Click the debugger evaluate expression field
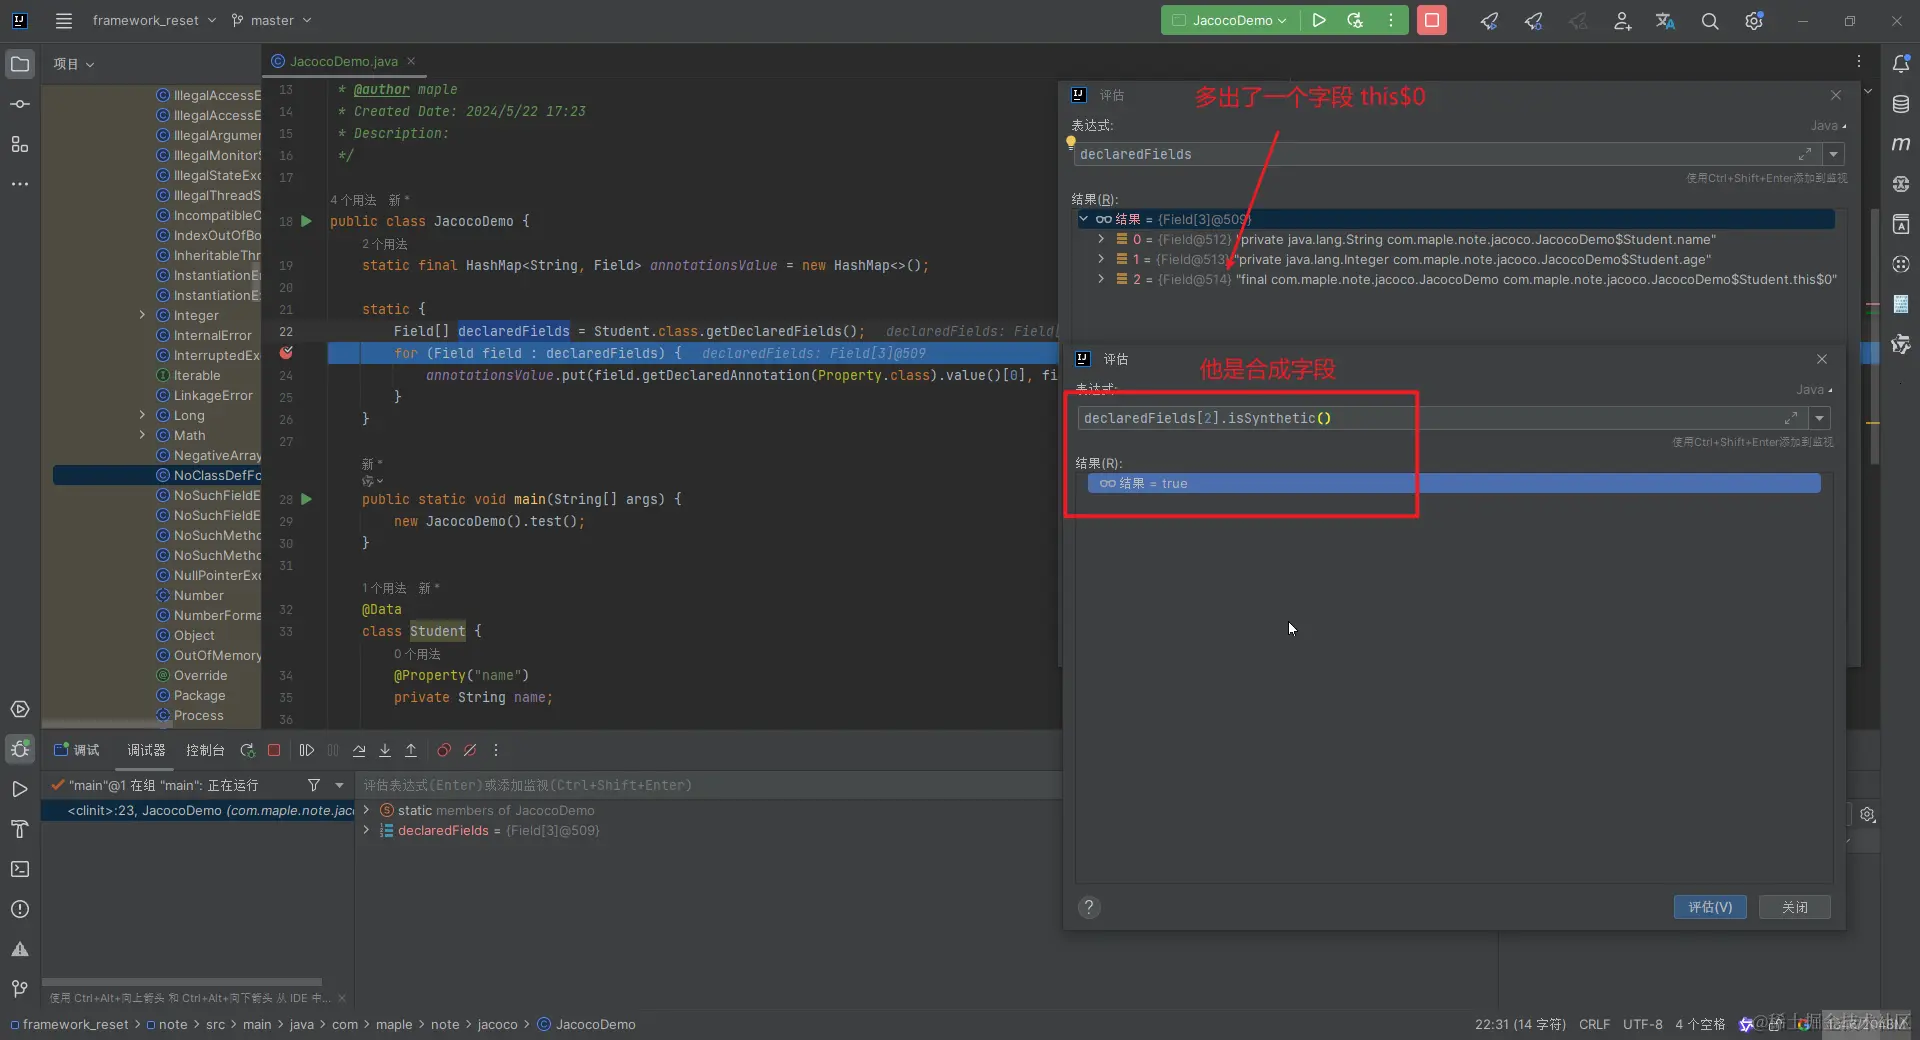 point(708,785)
